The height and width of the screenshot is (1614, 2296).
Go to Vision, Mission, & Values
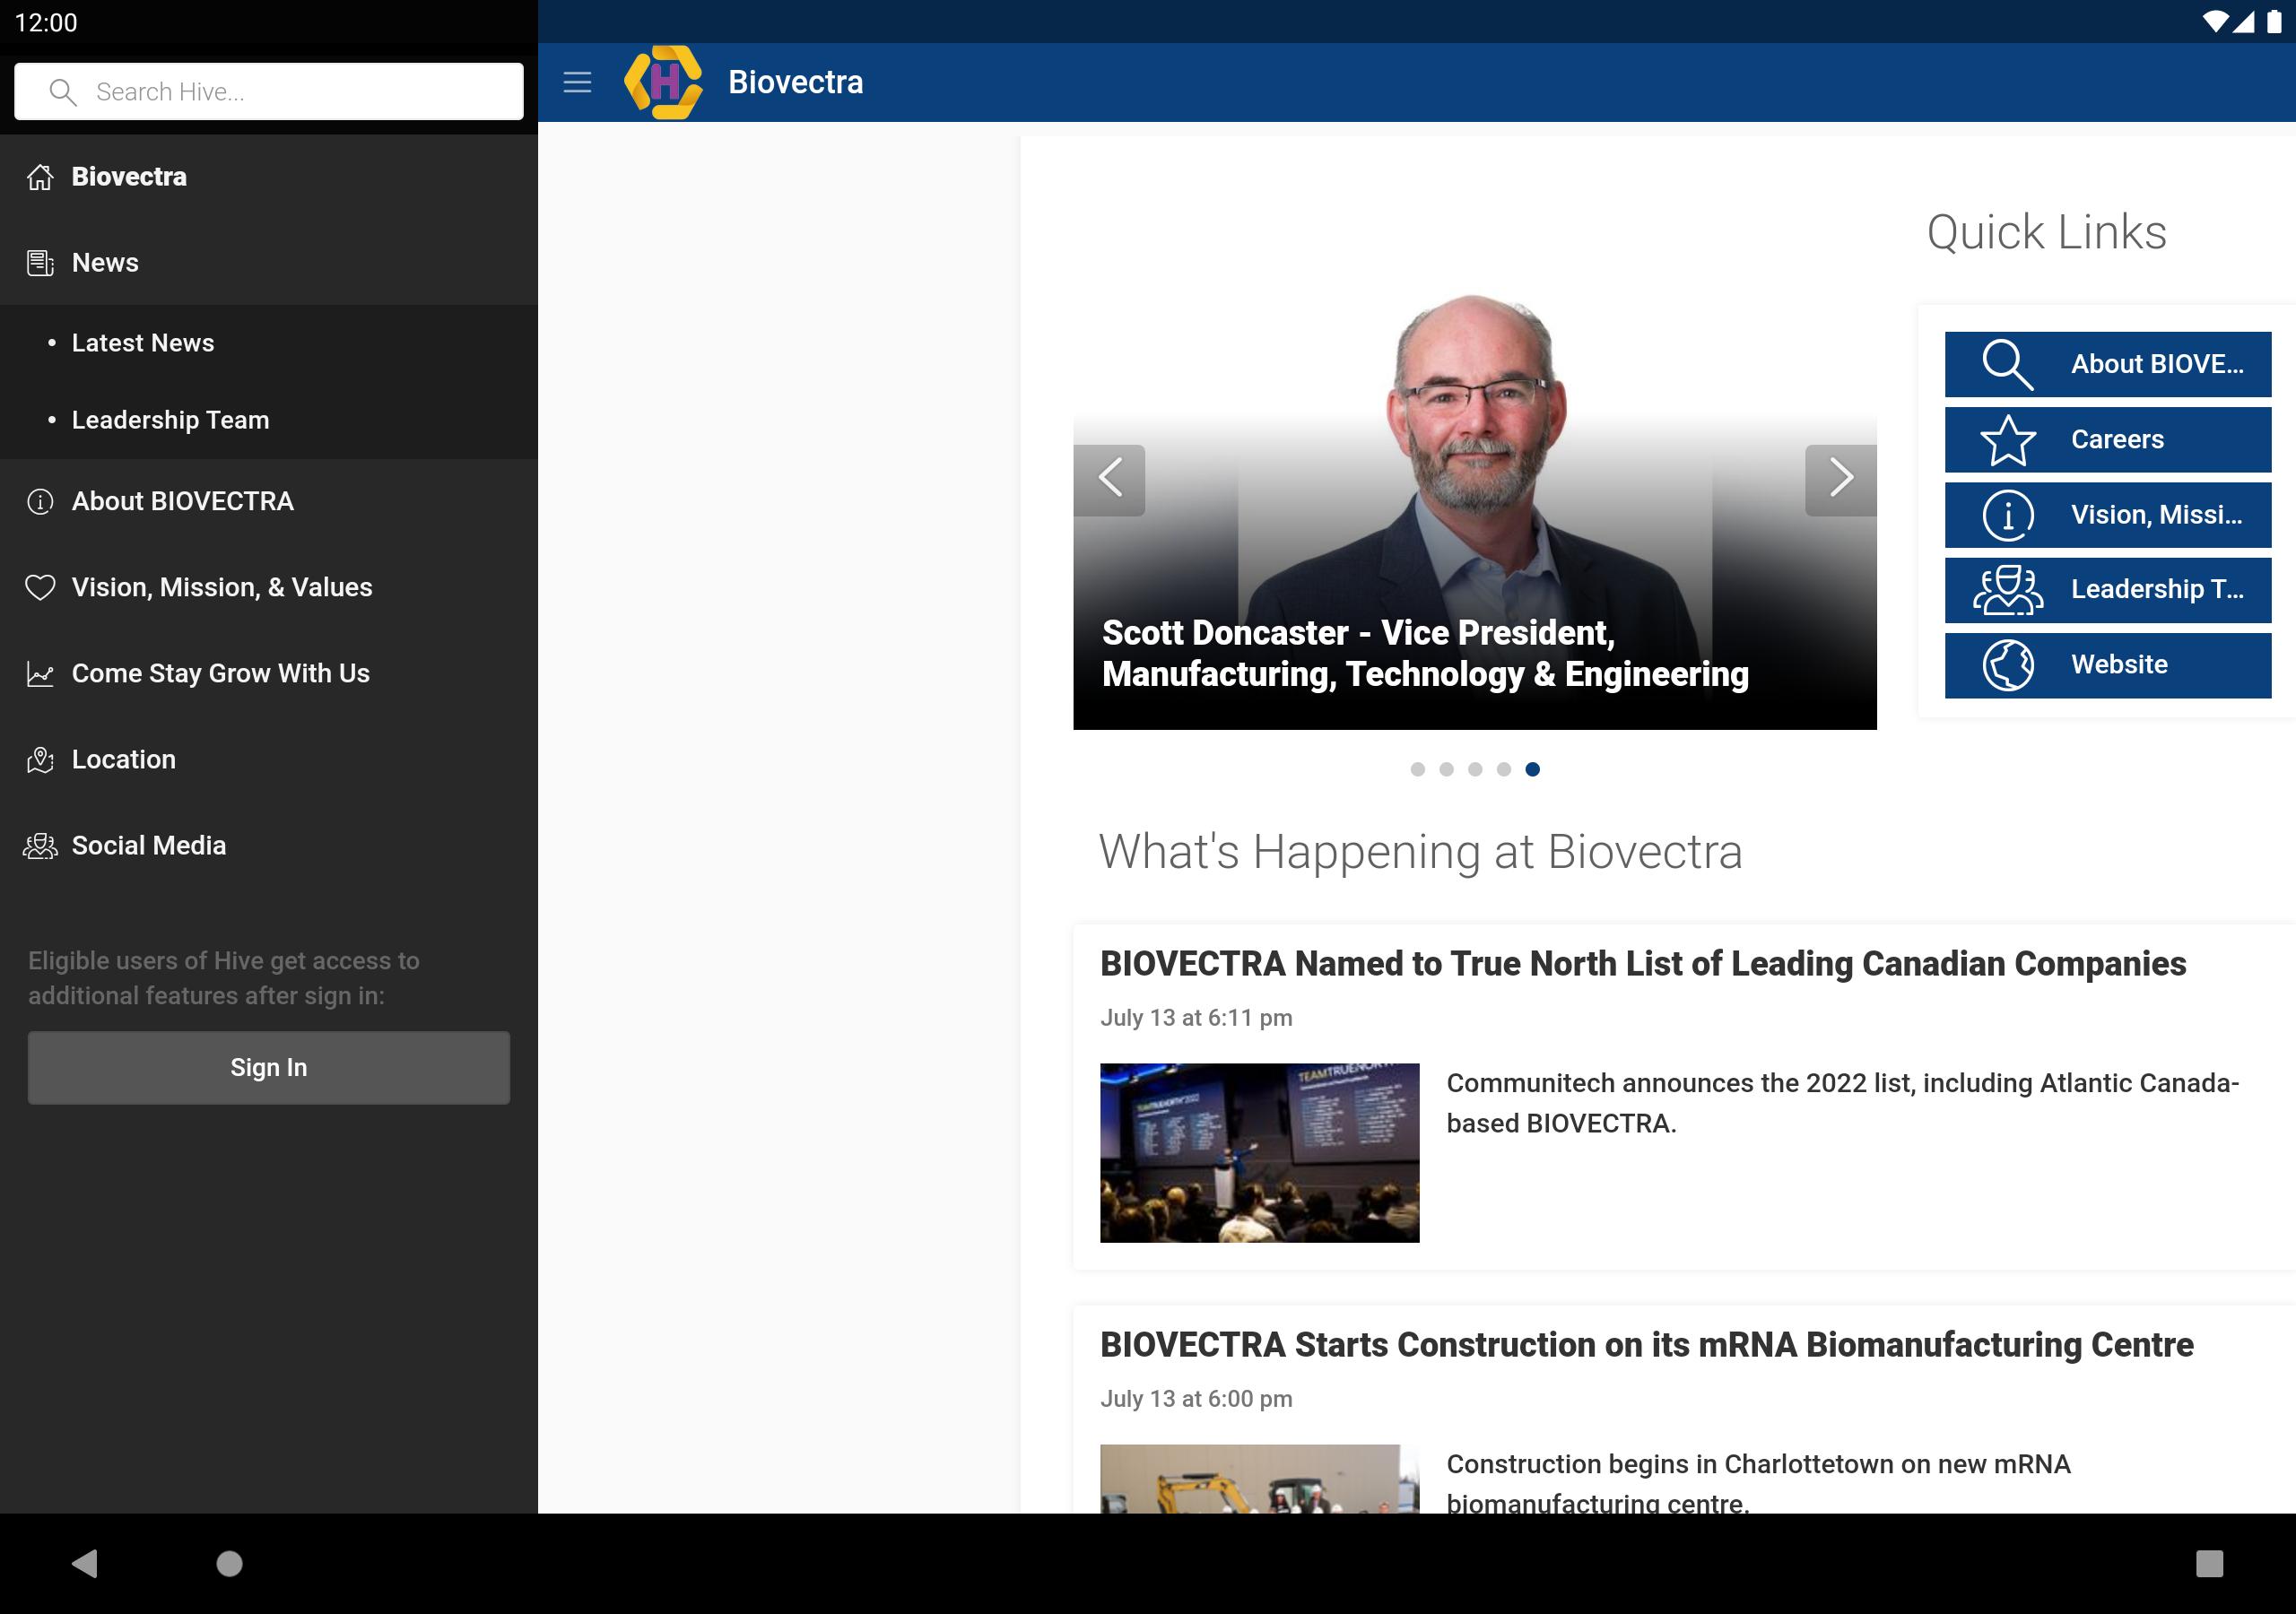point(269,587)
